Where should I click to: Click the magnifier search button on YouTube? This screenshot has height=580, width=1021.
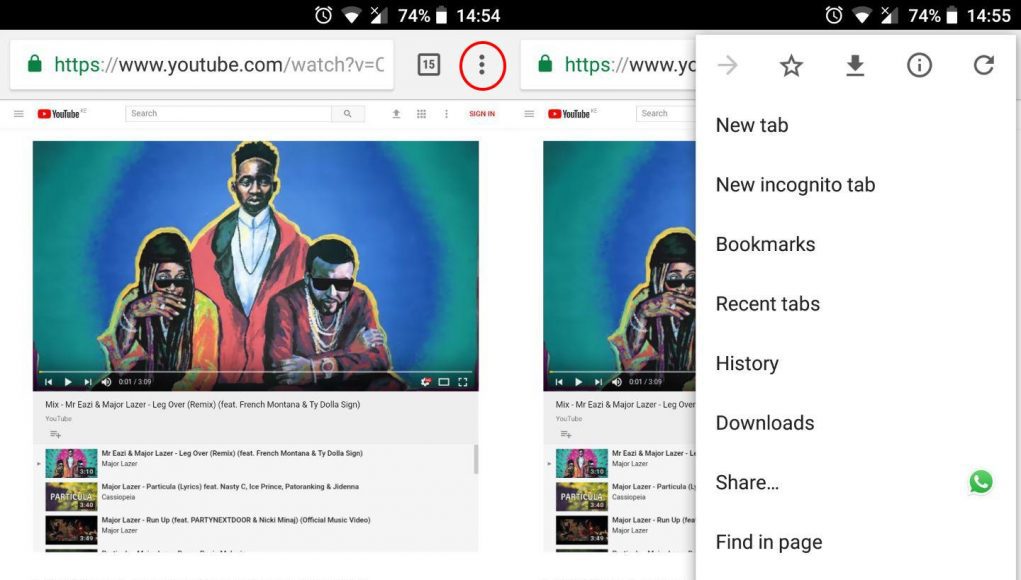[x=348, y=114]
